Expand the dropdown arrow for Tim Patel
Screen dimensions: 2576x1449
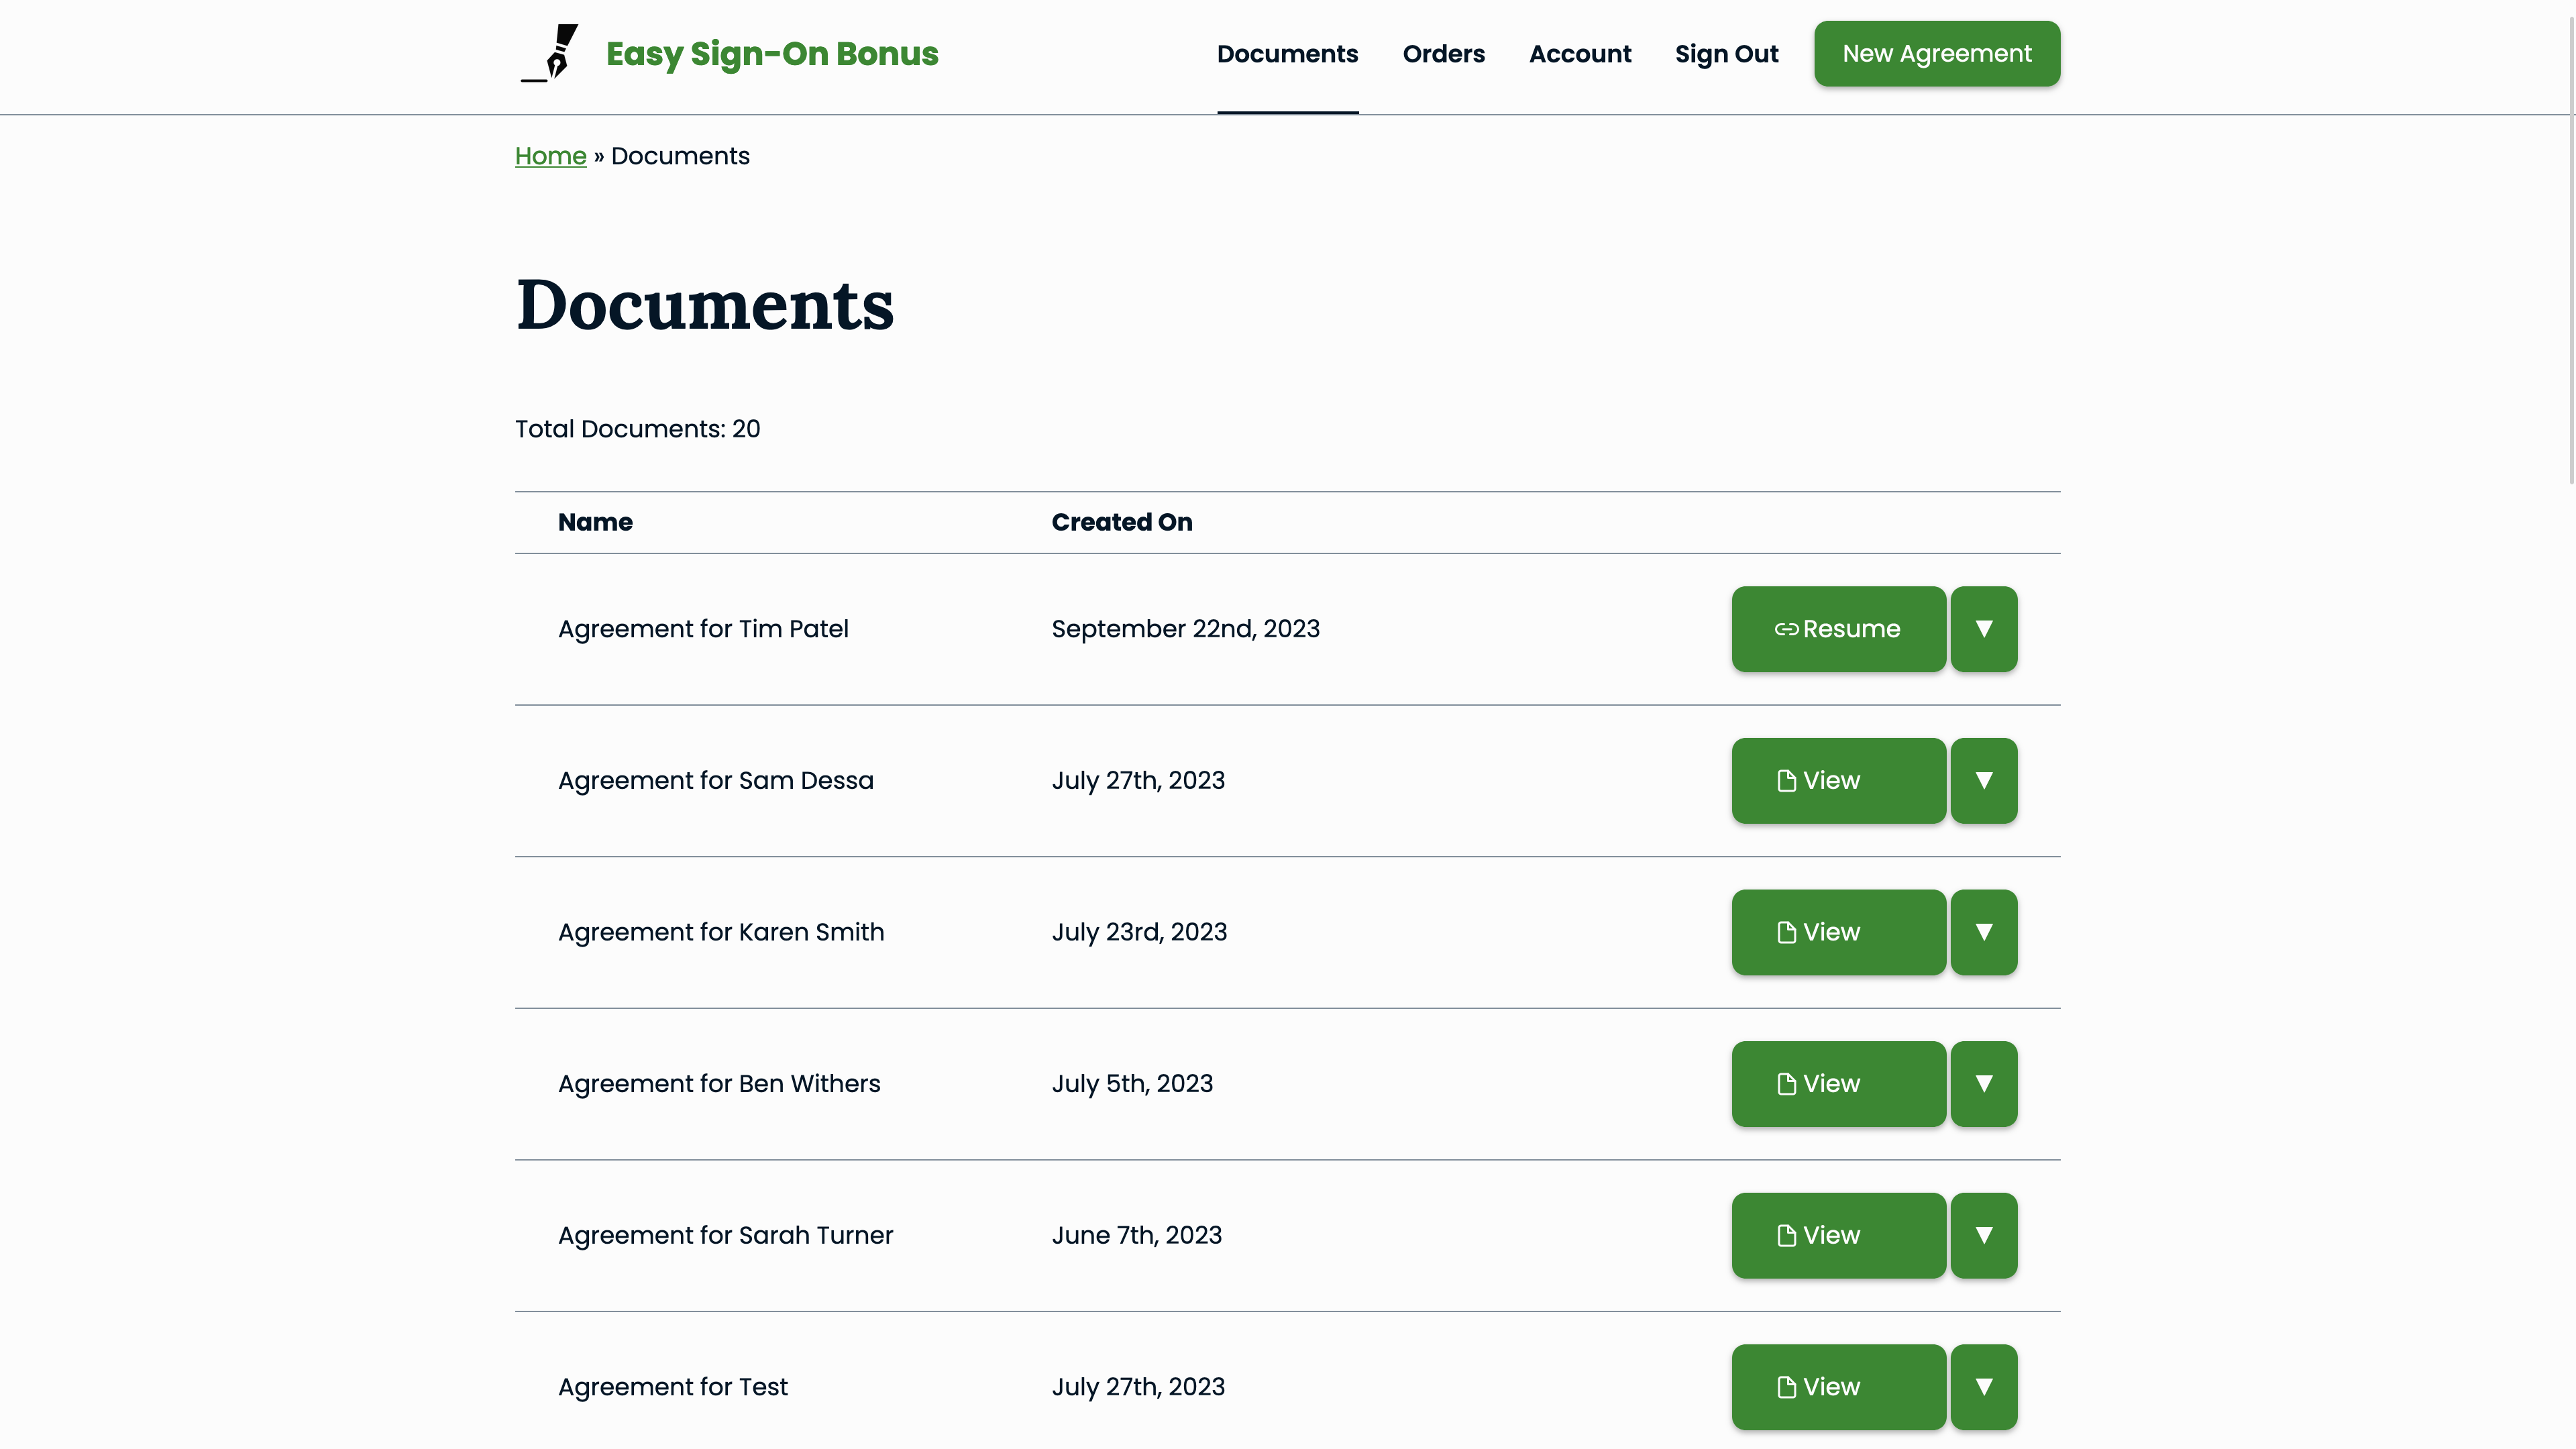(1983, 629)
